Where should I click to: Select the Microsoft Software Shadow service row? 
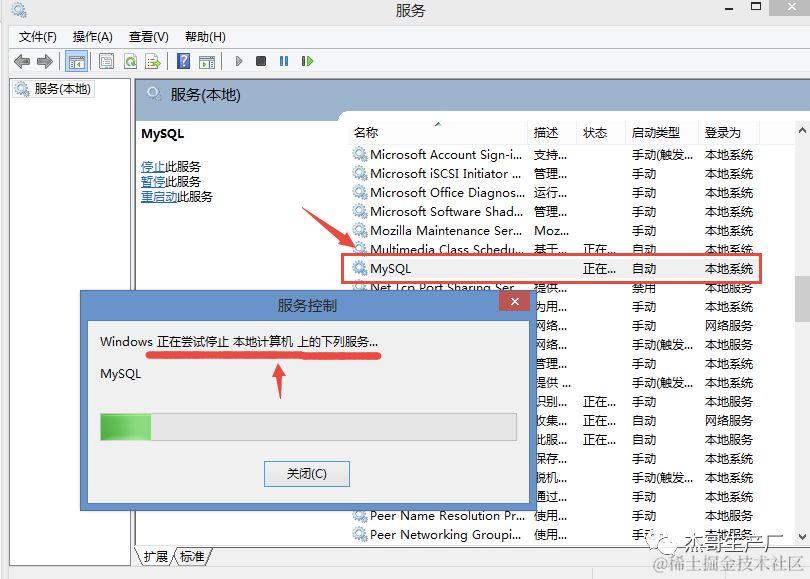point(553,212)
